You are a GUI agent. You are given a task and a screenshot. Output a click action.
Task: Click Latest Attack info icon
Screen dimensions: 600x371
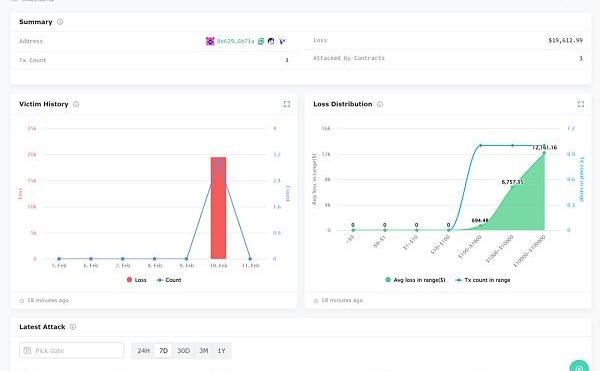pos(73,327)
